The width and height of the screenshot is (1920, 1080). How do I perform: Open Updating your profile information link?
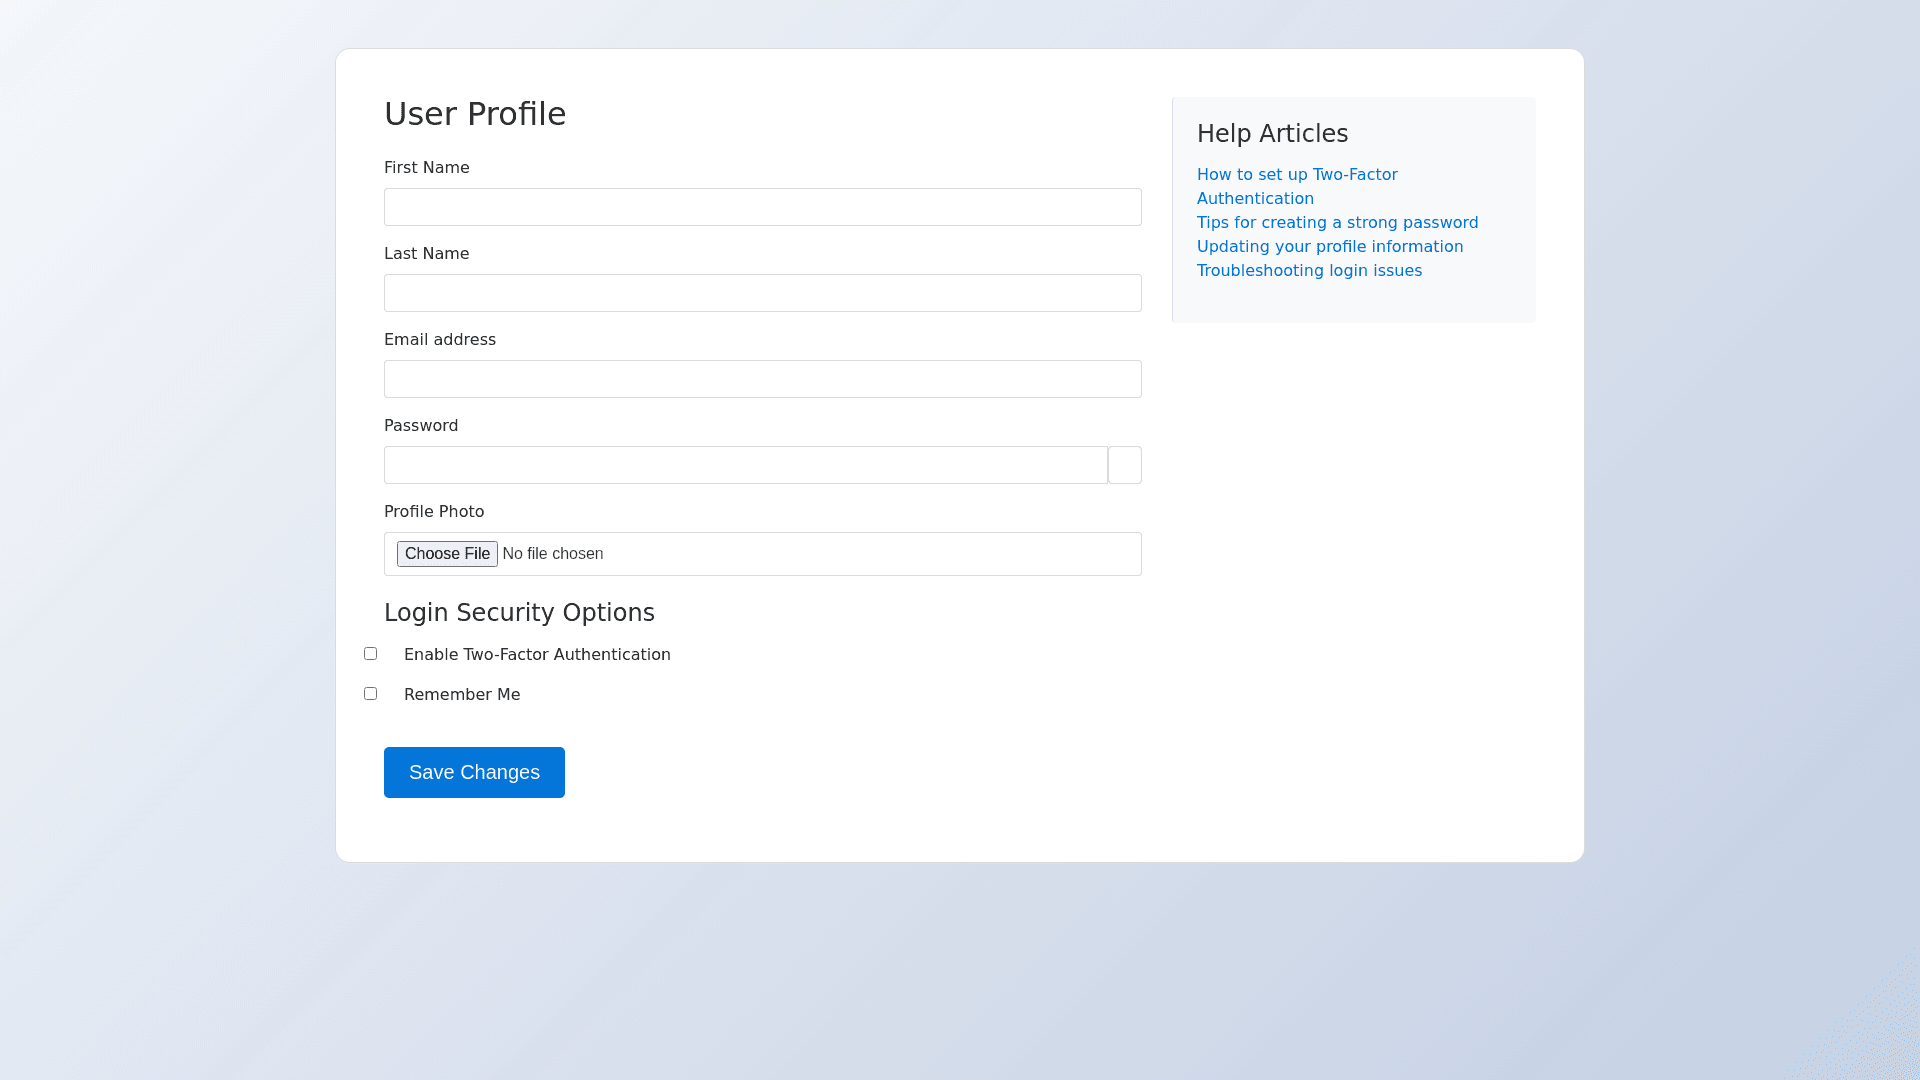point(1329,247)
